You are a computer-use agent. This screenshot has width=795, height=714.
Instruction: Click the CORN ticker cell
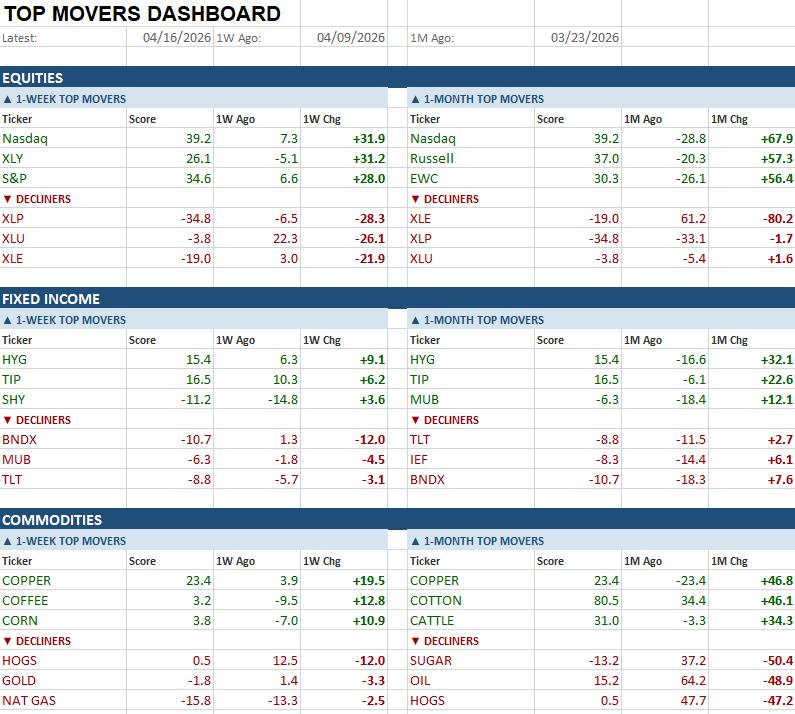pos(63,621)
